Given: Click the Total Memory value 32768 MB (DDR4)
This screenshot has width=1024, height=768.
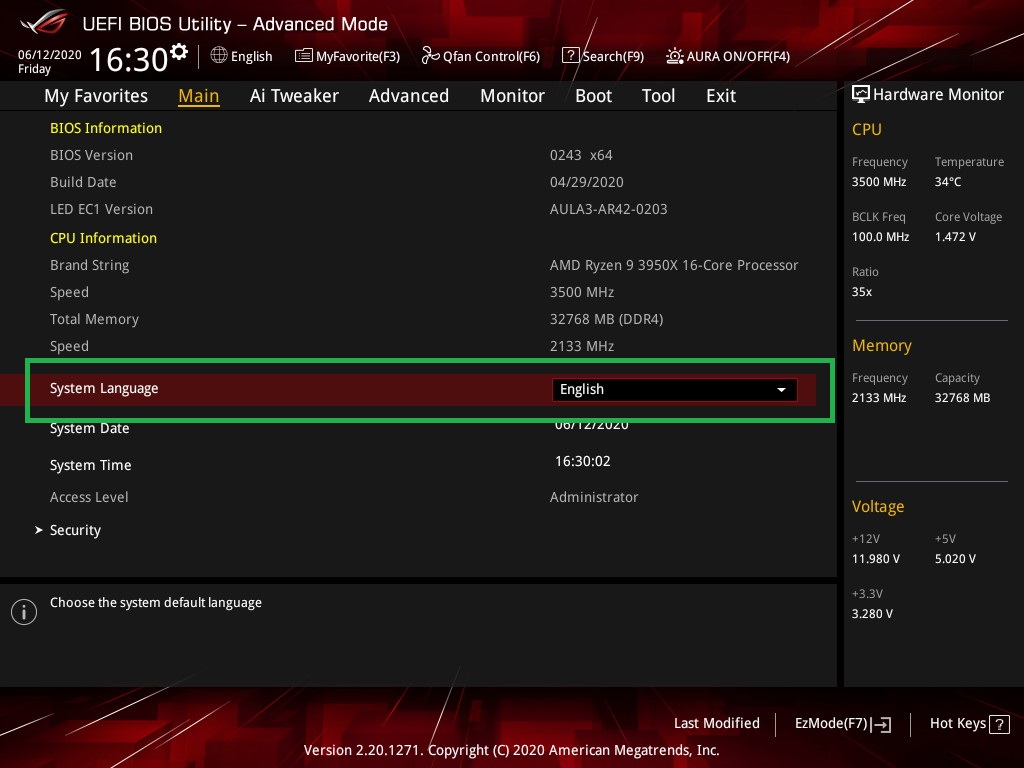Looking at the screenshot, I should [x=607, y=319].
